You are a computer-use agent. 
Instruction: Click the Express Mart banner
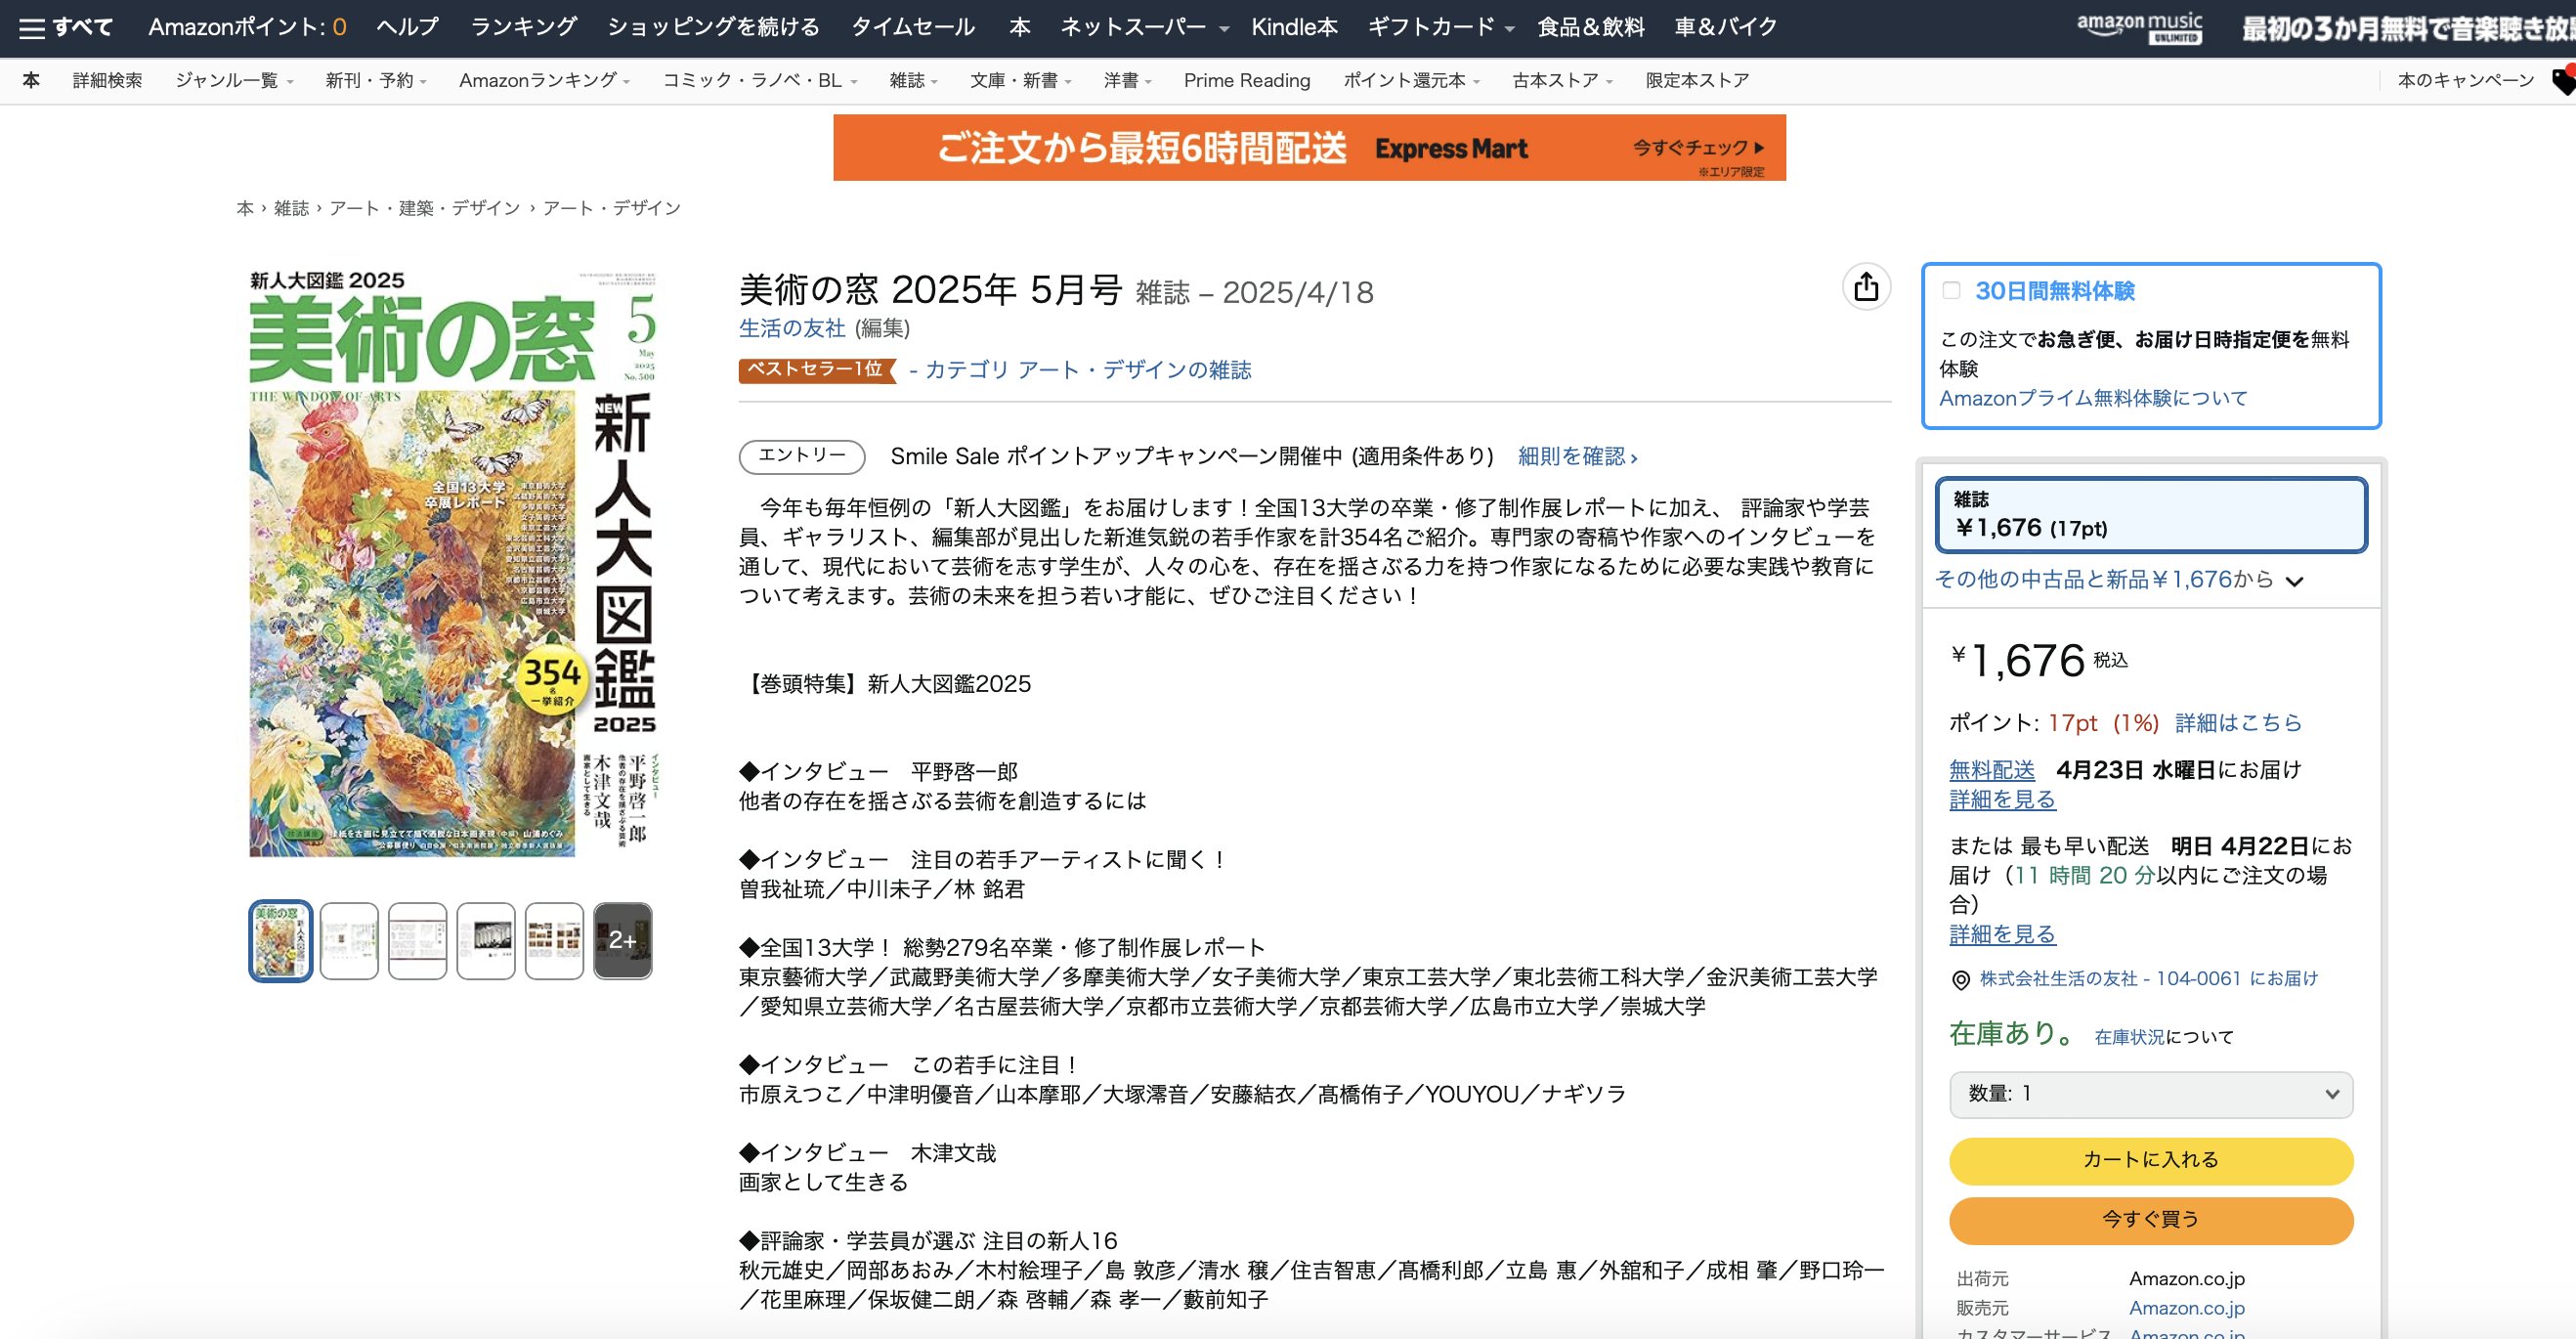1309,148
